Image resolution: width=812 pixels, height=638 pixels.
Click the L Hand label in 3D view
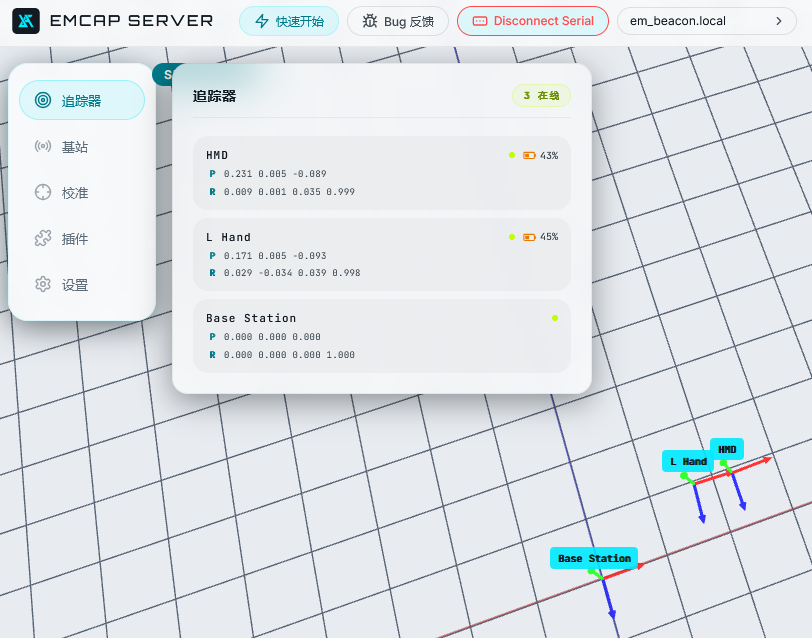(x=688, y=461)
